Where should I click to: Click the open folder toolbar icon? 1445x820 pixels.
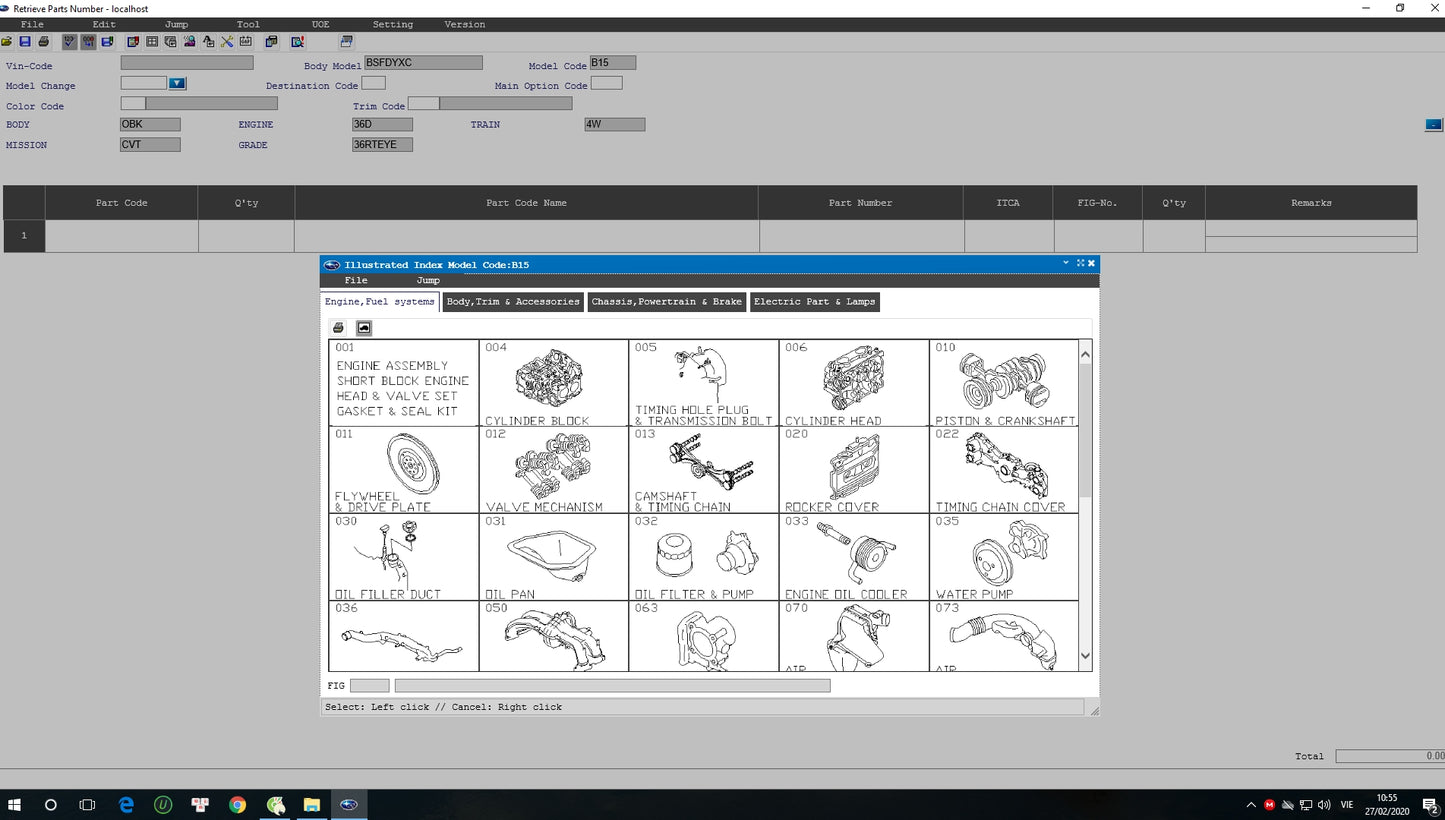pos(7,42)
